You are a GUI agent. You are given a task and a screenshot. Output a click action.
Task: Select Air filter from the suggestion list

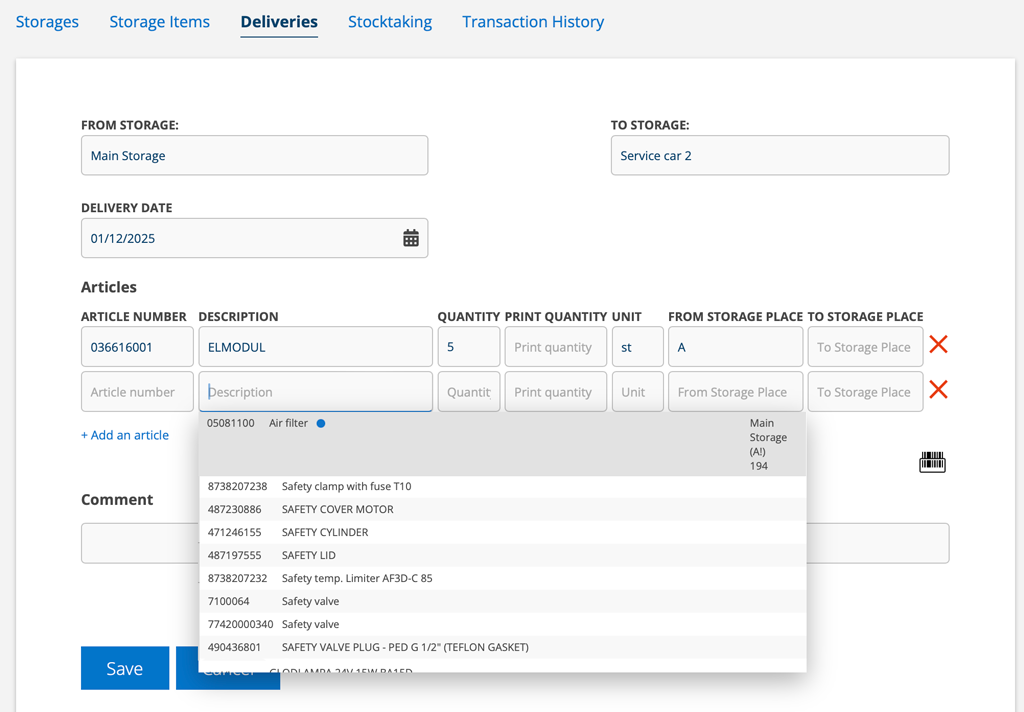pos(289,424)
